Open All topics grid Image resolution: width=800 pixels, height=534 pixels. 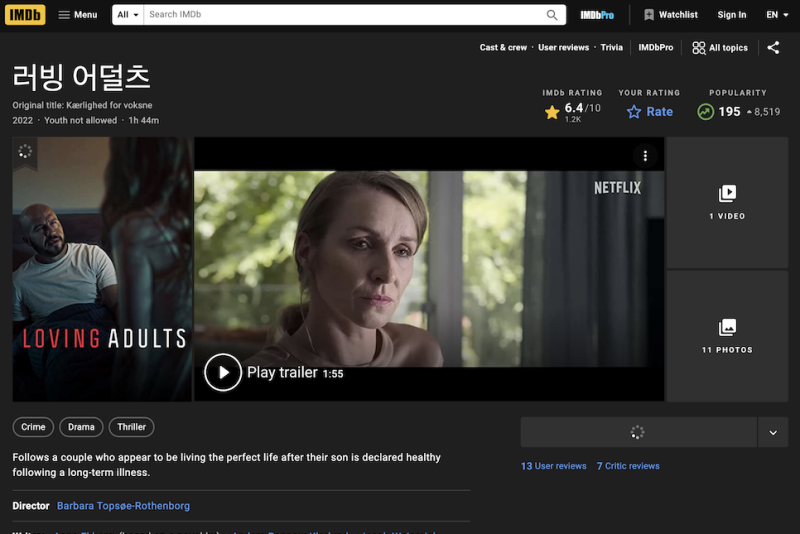click(720, 48)
